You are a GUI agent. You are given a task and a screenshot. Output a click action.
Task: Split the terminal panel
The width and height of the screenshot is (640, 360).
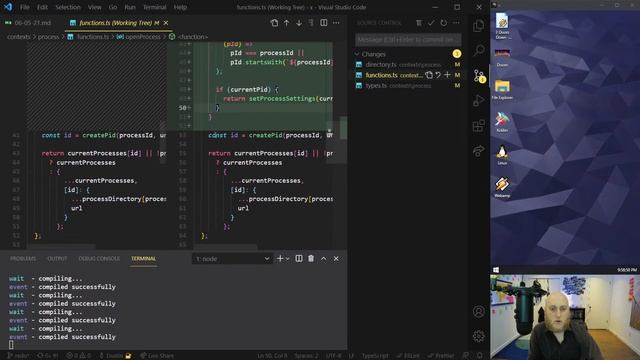(x=299, y=258)
